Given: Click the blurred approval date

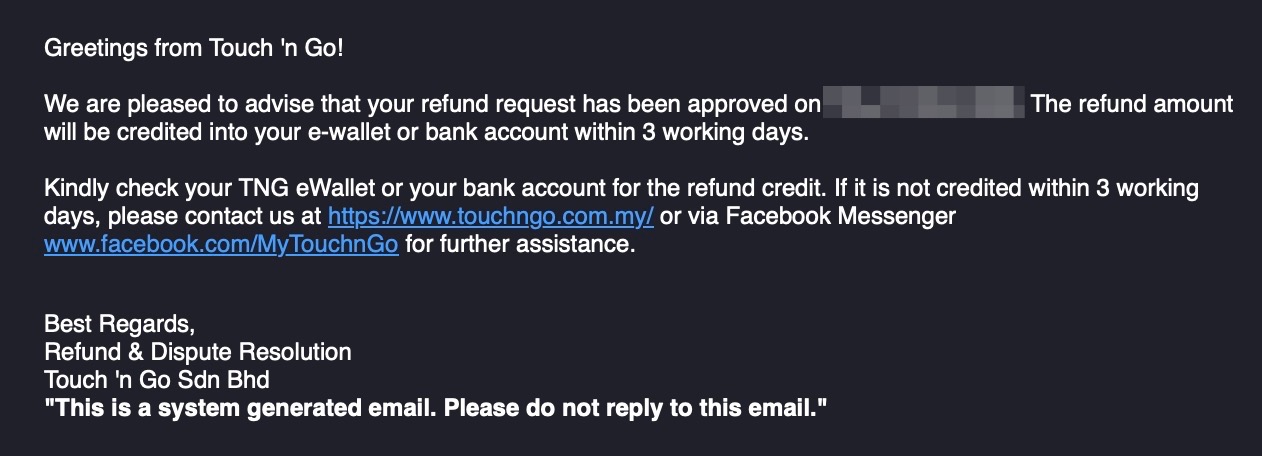Looking at the screenshot, I should [923, 103].
